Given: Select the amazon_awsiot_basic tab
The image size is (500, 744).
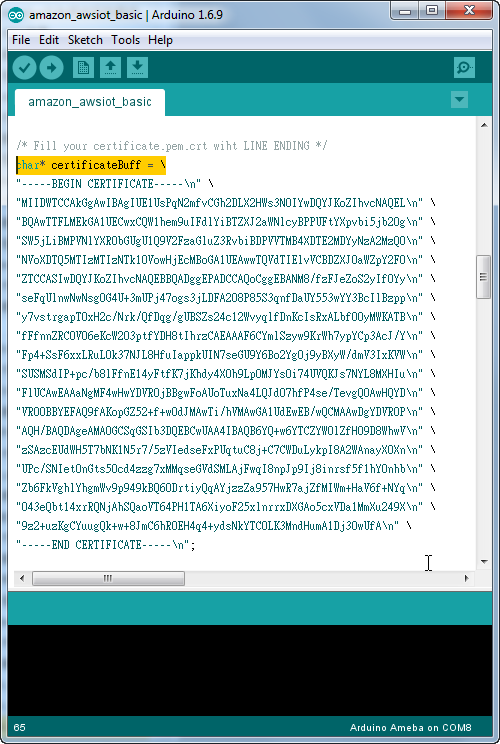Looking at the screenshot, I should click(90, 102).
